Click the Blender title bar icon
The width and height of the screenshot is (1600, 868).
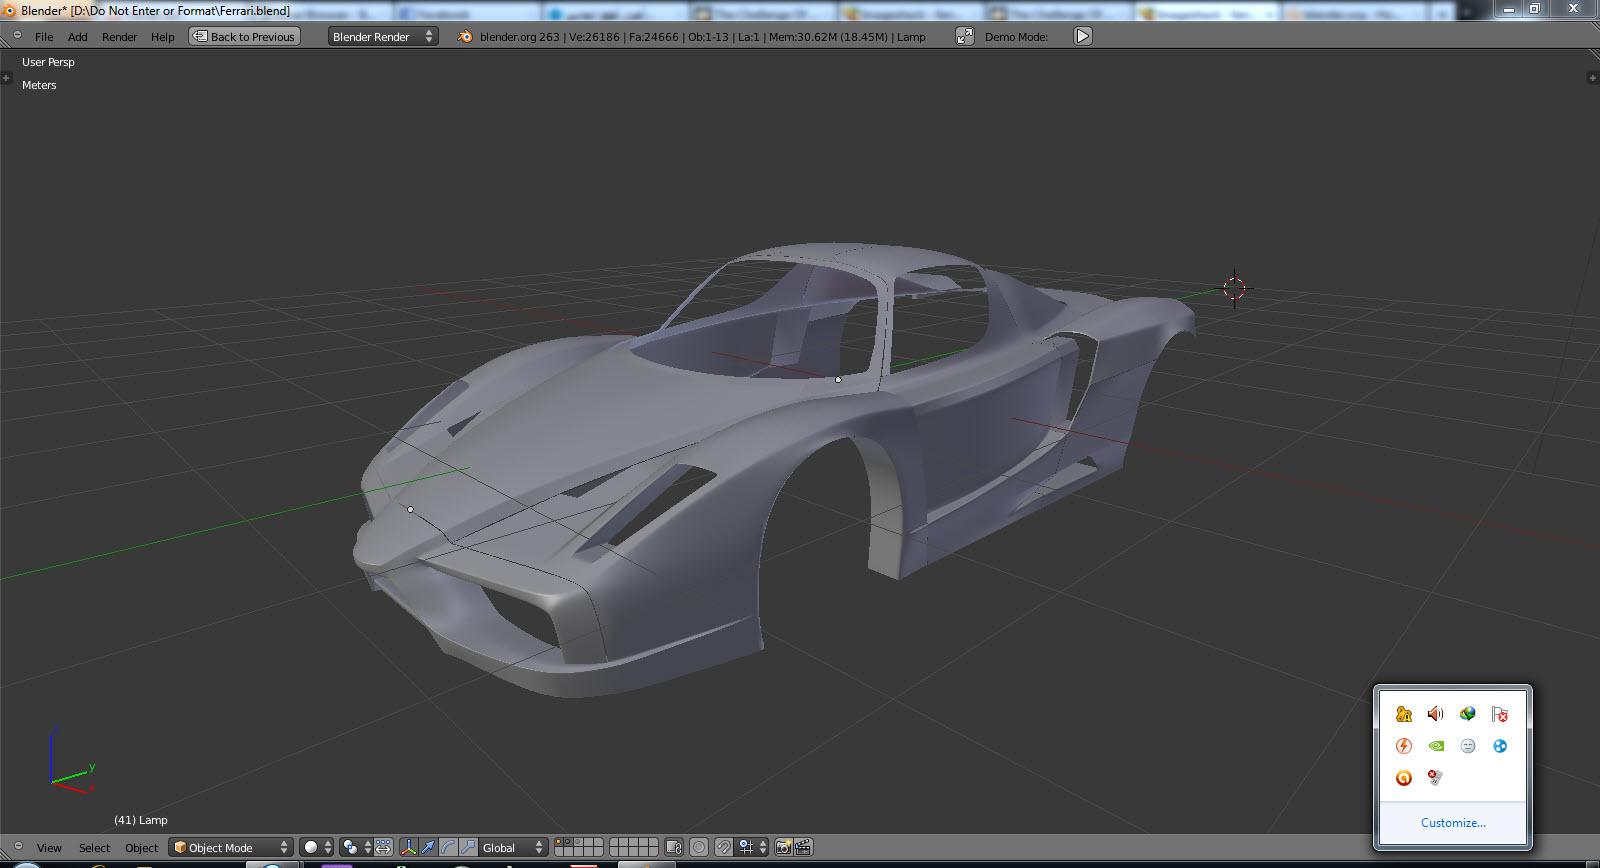click(x=9, y=10)
